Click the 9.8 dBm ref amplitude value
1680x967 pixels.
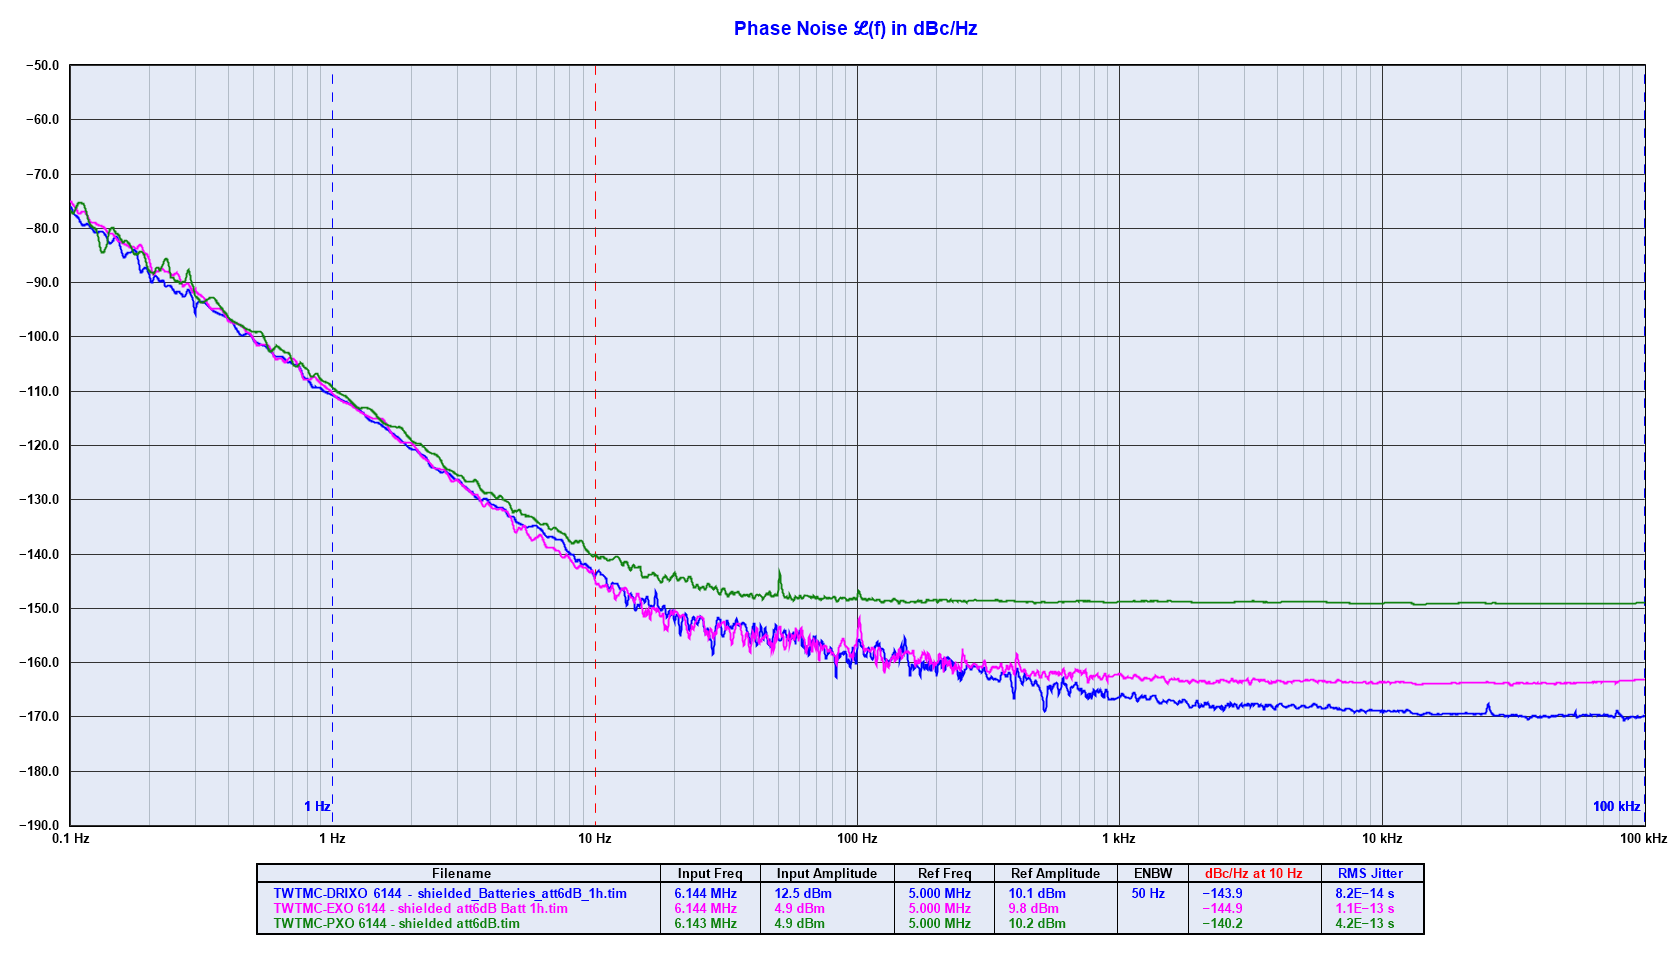click(1033, 909)
